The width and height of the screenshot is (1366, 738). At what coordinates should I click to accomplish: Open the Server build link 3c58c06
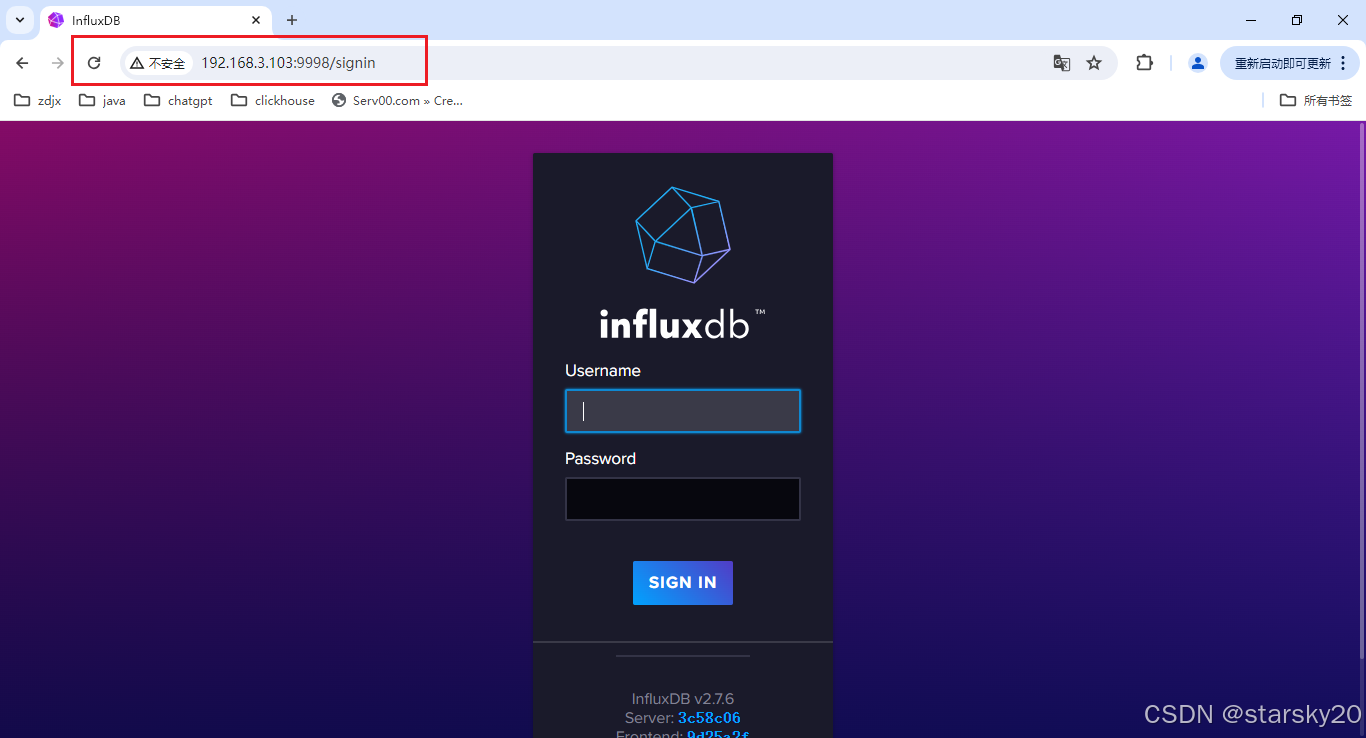[709, 717]
